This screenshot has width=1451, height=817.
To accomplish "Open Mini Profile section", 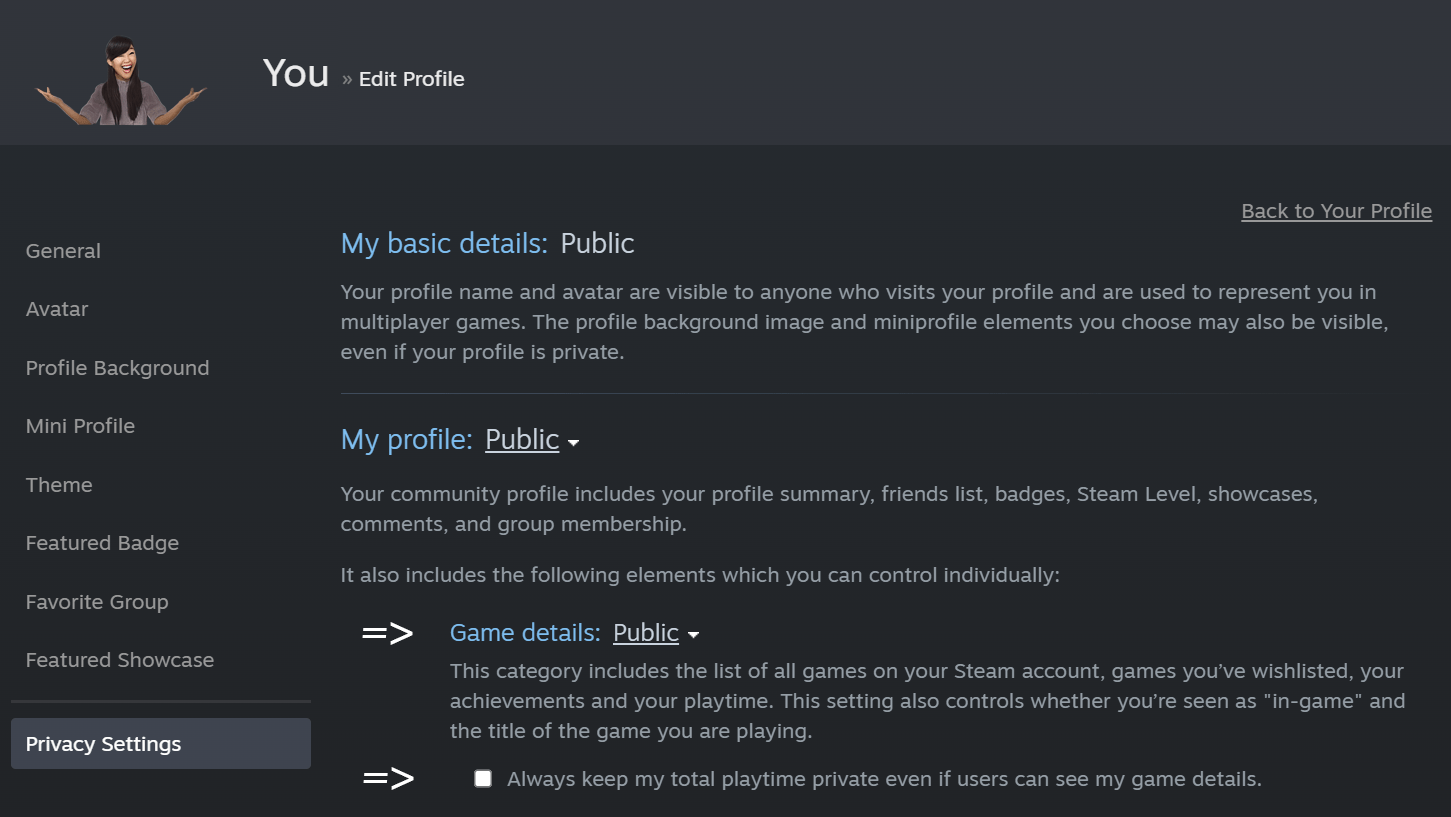I will [80, 426].
